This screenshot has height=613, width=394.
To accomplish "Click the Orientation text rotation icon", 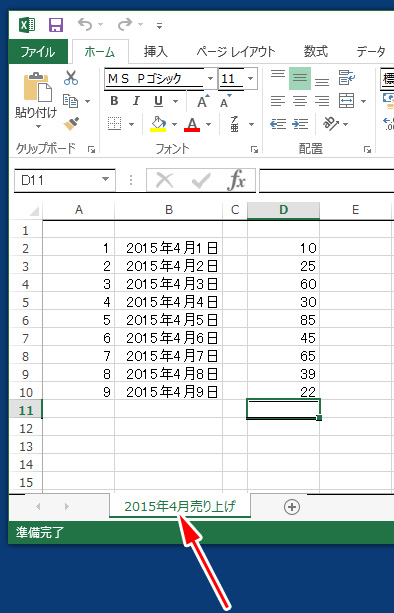I will click(x=330, y=124).
